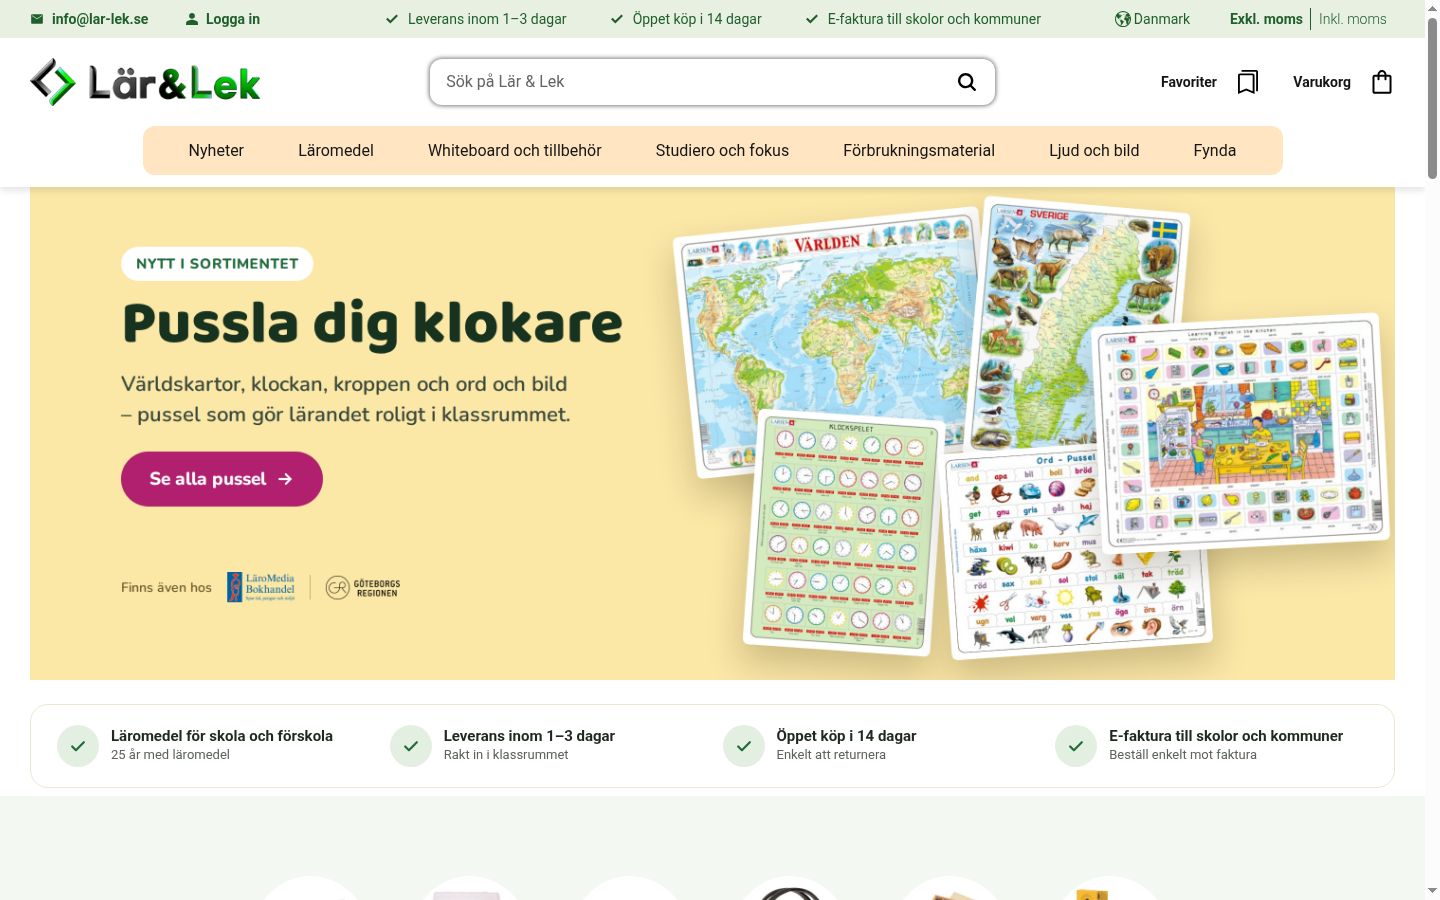The width and height of the screenshot is (1440, 900).
Task: Click top bar text Öppet köp i 14 dagar
Action: click(697, 19)
